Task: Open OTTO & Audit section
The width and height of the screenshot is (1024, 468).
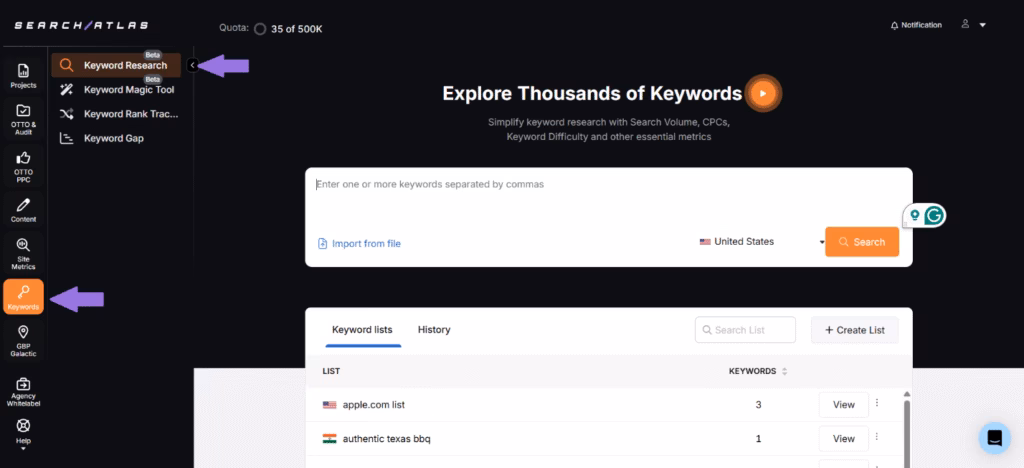Action: pos(24,117)
